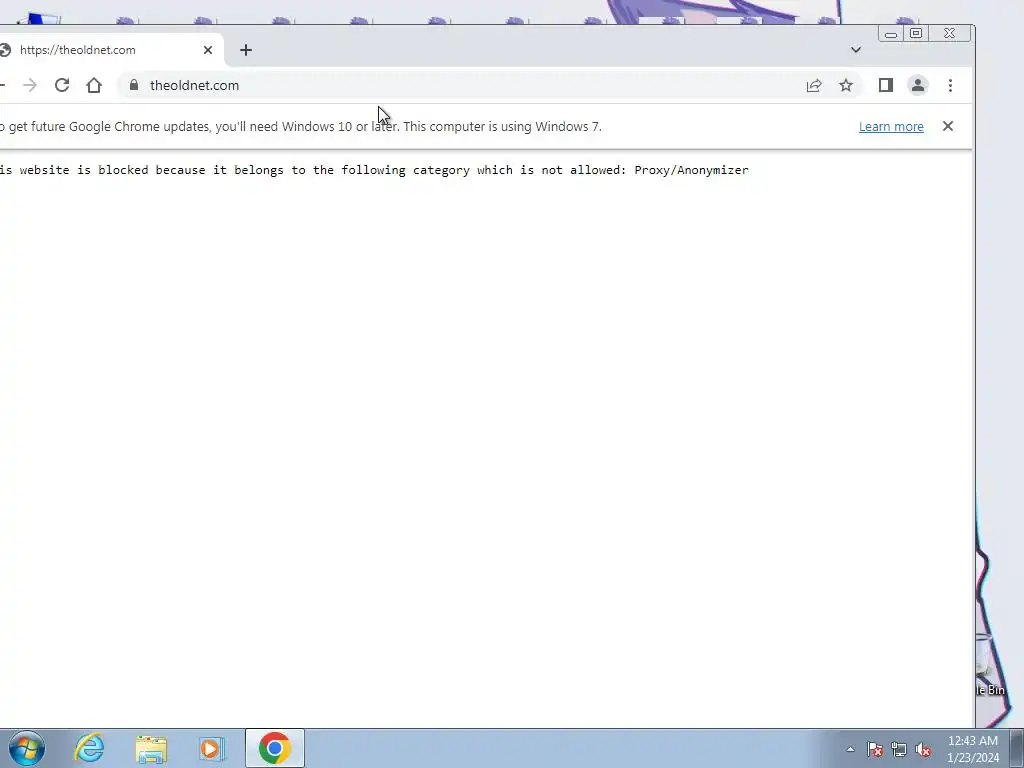1024x768 pixels.
Task: Click the Show desktop strip
Action: 1017,748
